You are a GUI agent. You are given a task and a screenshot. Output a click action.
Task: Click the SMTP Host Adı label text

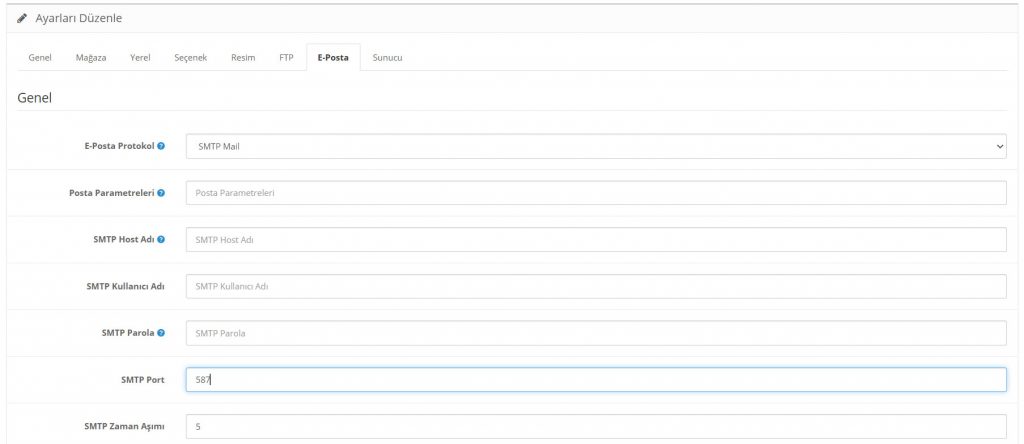pyautogui.click(x=124, y=240)
